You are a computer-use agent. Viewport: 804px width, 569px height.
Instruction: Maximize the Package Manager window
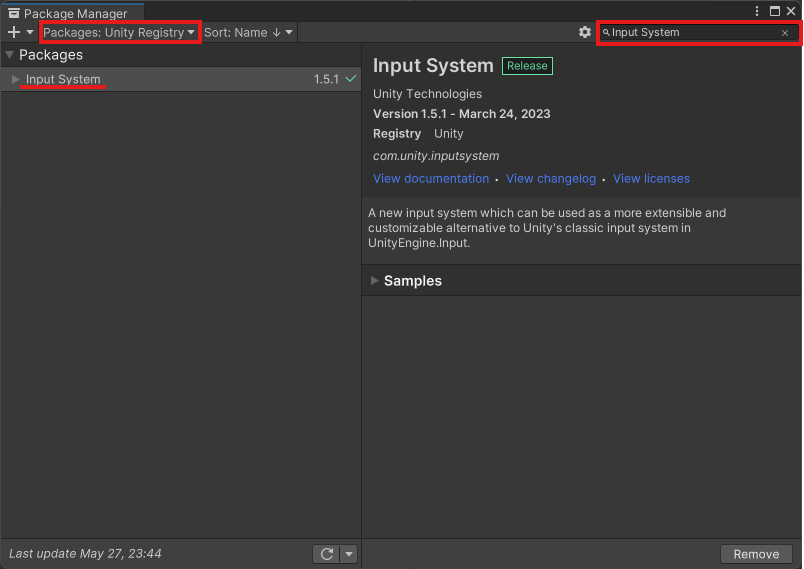pyautogui.click(x=775, y=11)
